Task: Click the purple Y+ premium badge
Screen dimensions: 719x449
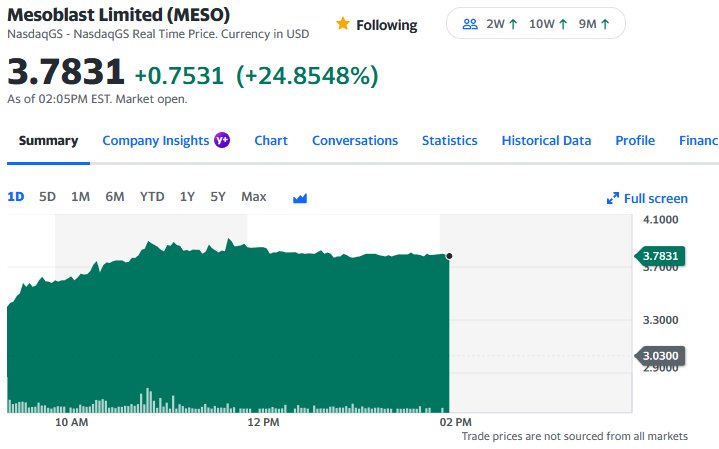Action: point(222,141)
